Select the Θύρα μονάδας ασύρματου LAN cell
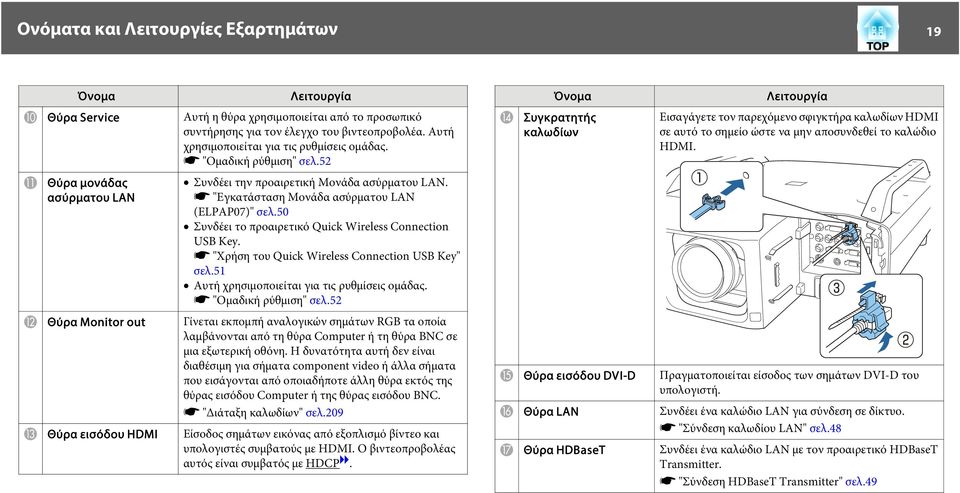 [x=110, y=242]
